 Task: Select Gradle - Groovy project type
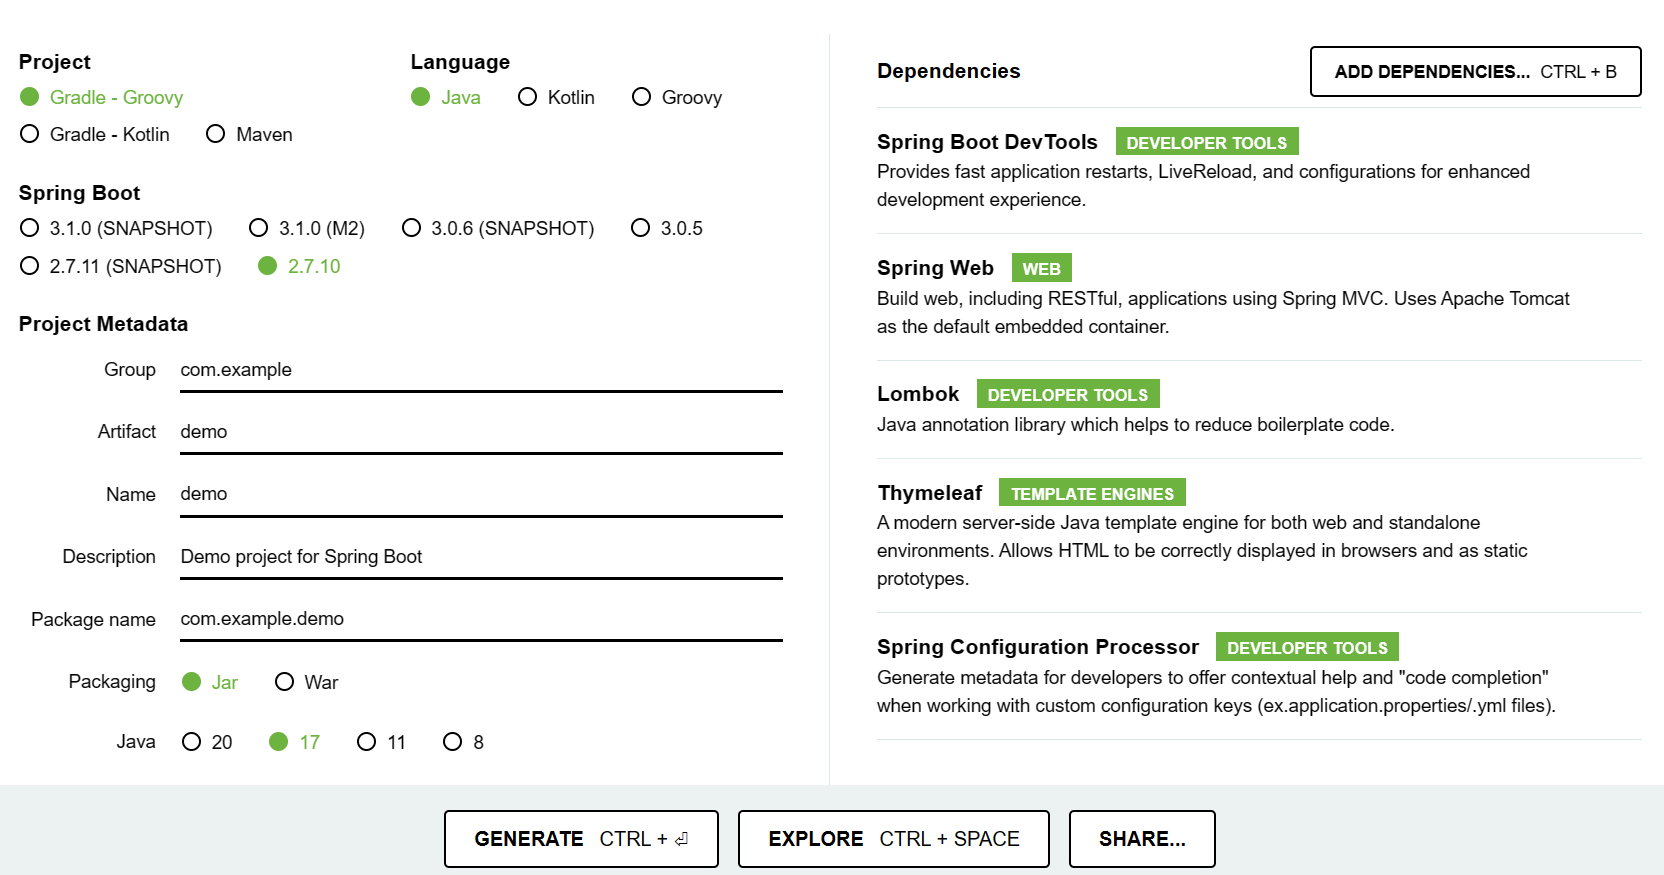[101, 97]
